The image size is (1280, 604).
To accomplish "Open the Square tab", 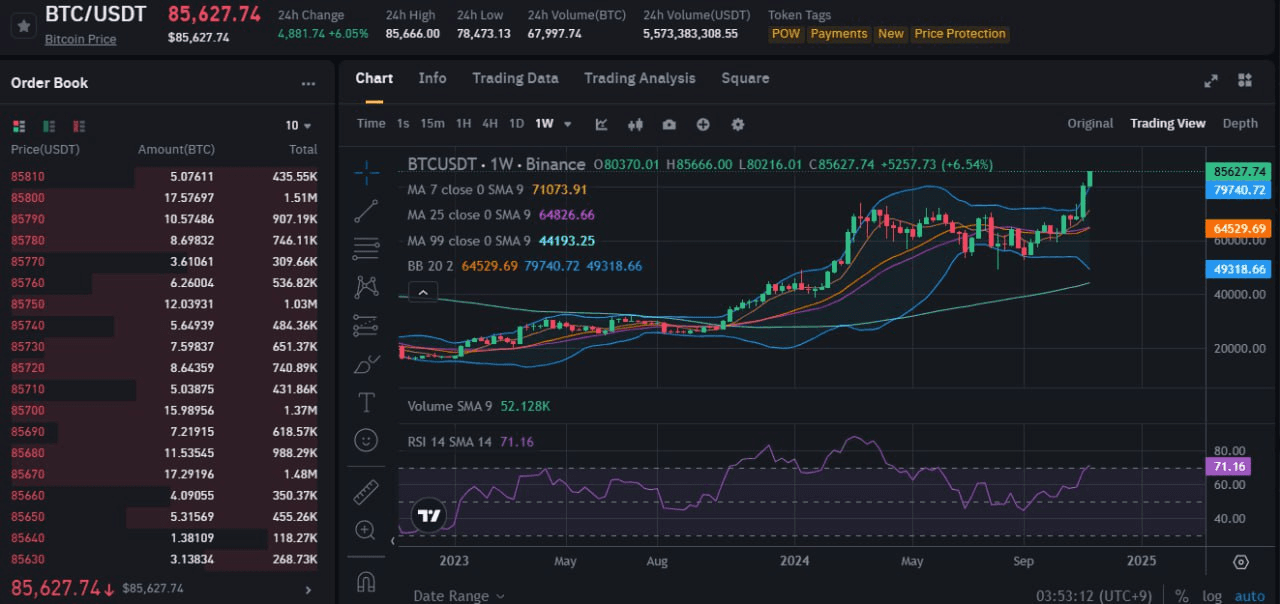I will tap(745, 78).
